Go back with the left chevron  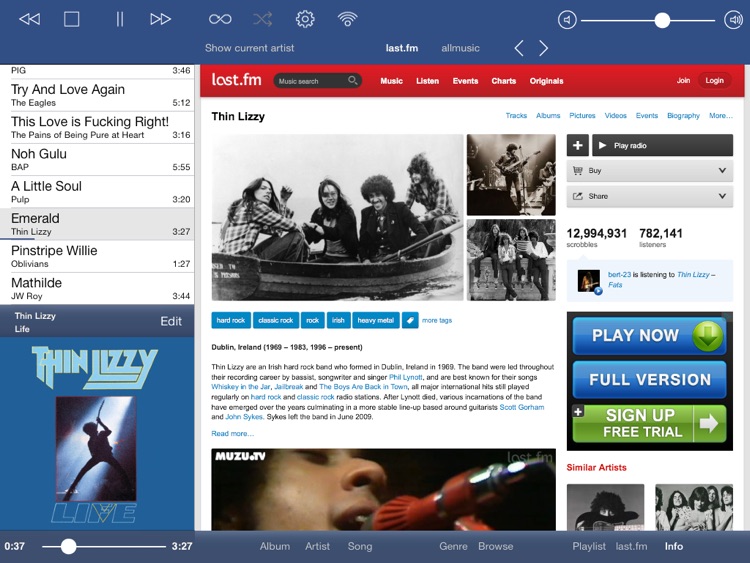(519, 48)
